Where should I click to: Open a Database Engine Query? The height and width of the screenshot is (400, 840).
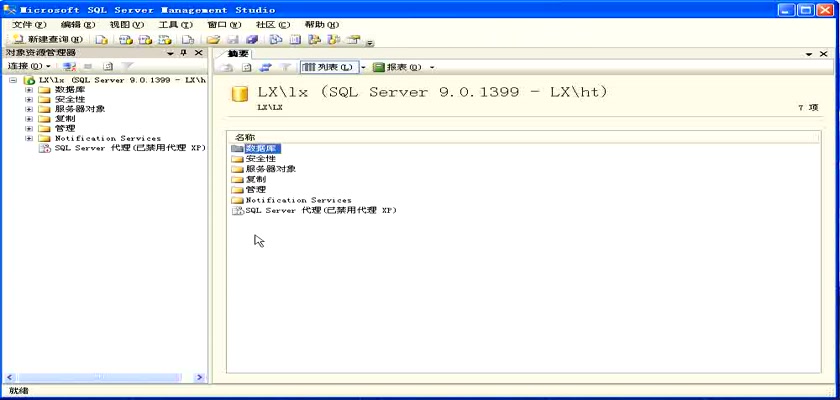[102, 40]
